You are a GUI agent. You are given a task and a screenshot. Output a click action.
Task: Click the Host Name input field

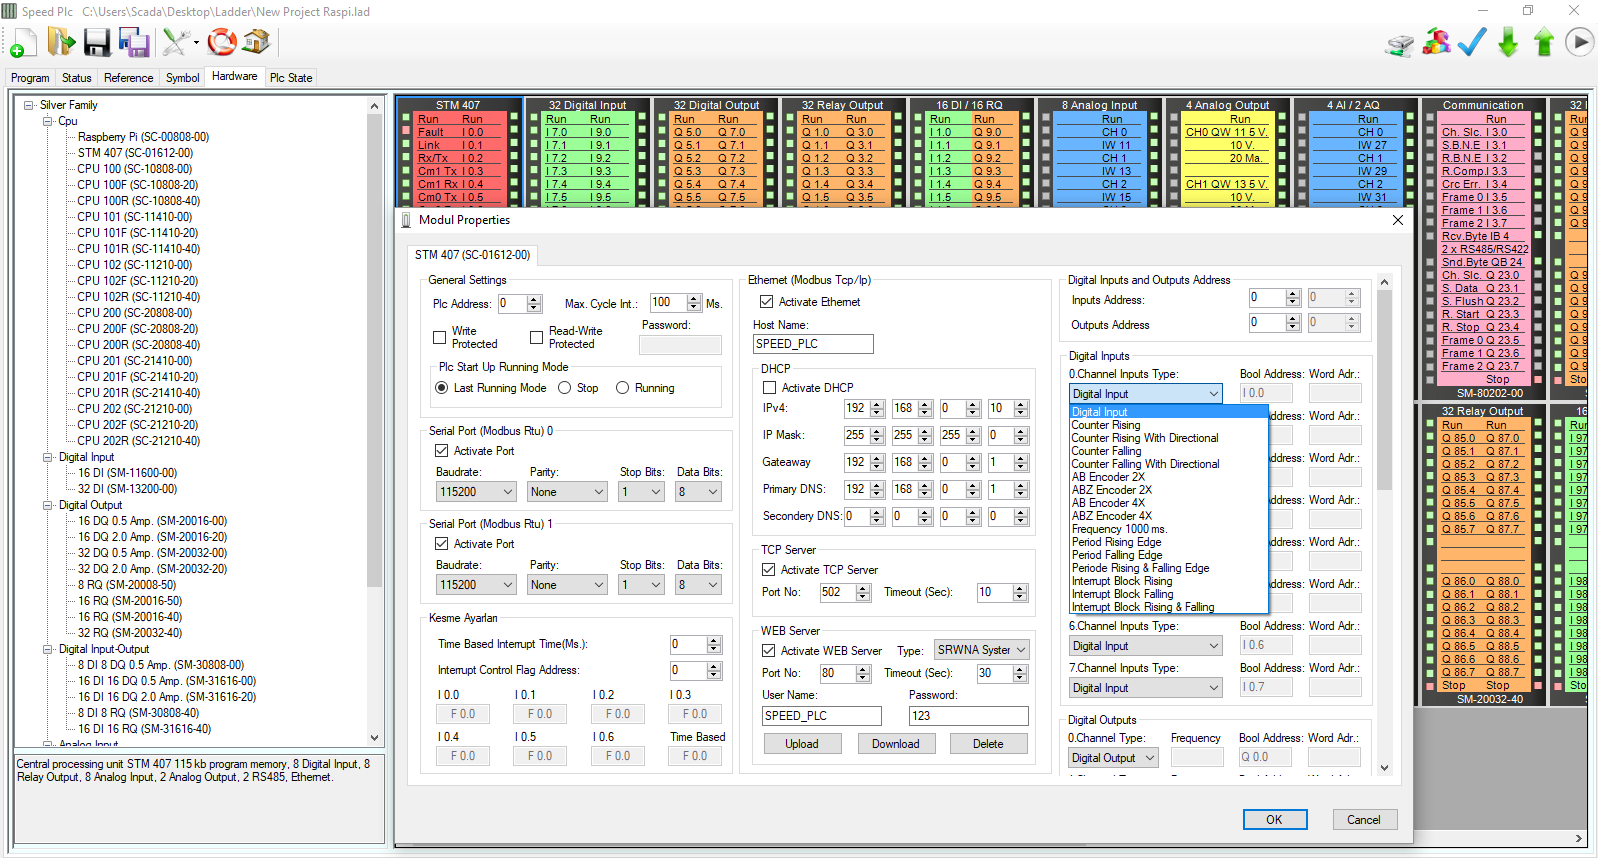[812, 344]
